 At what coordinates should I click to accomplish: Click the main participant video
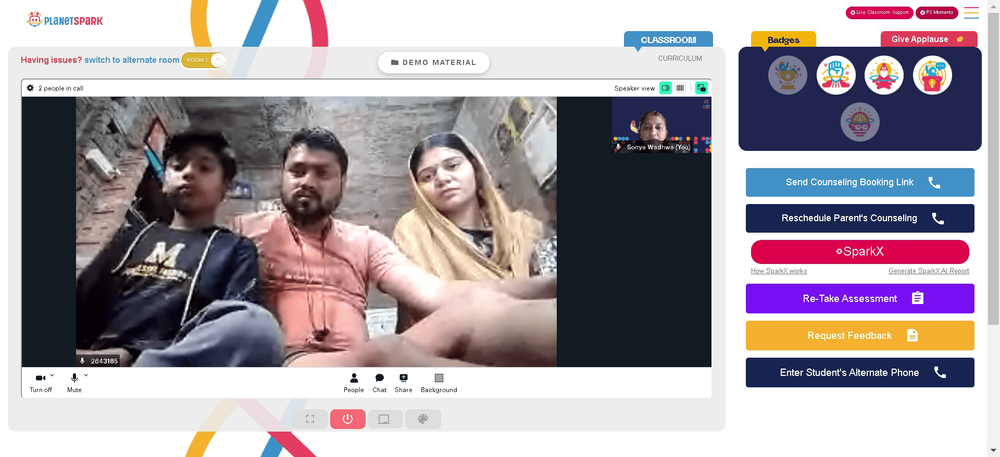pyautogui.click(x=316, y=232)
